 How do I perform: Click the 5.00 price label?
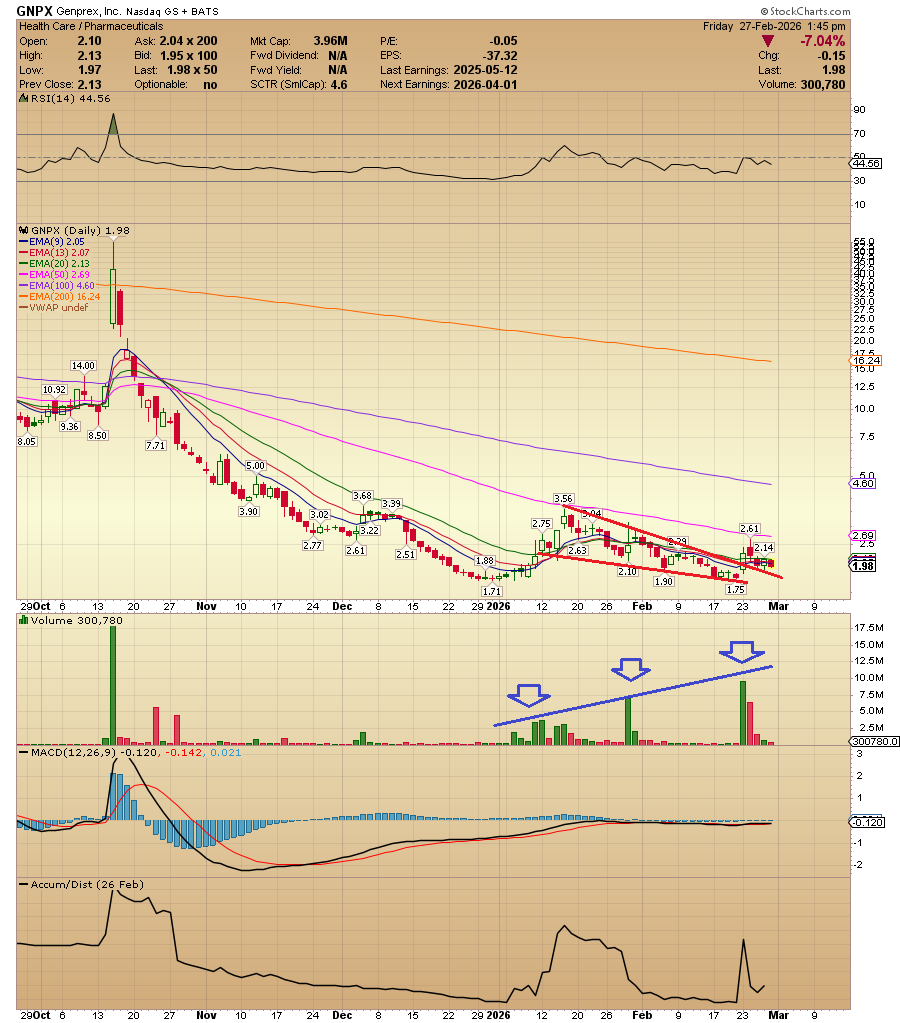(x=255, y=466)
